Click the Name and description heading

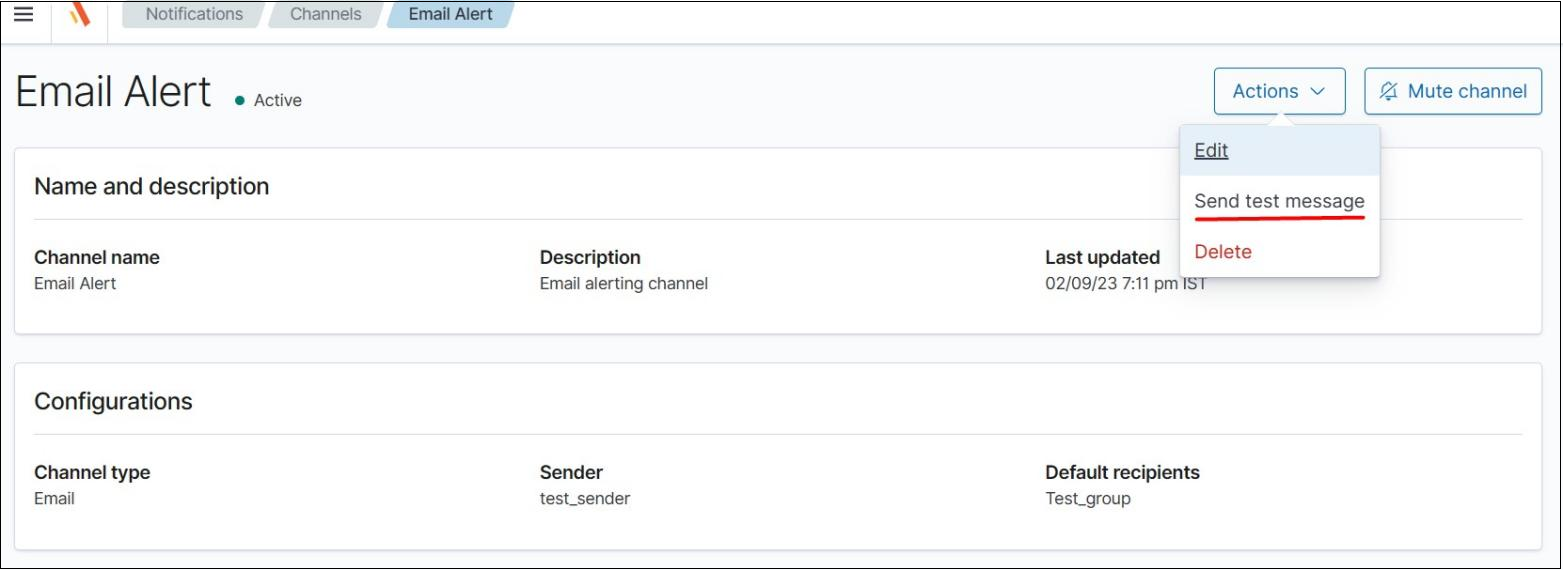click(x=151, y=186)
